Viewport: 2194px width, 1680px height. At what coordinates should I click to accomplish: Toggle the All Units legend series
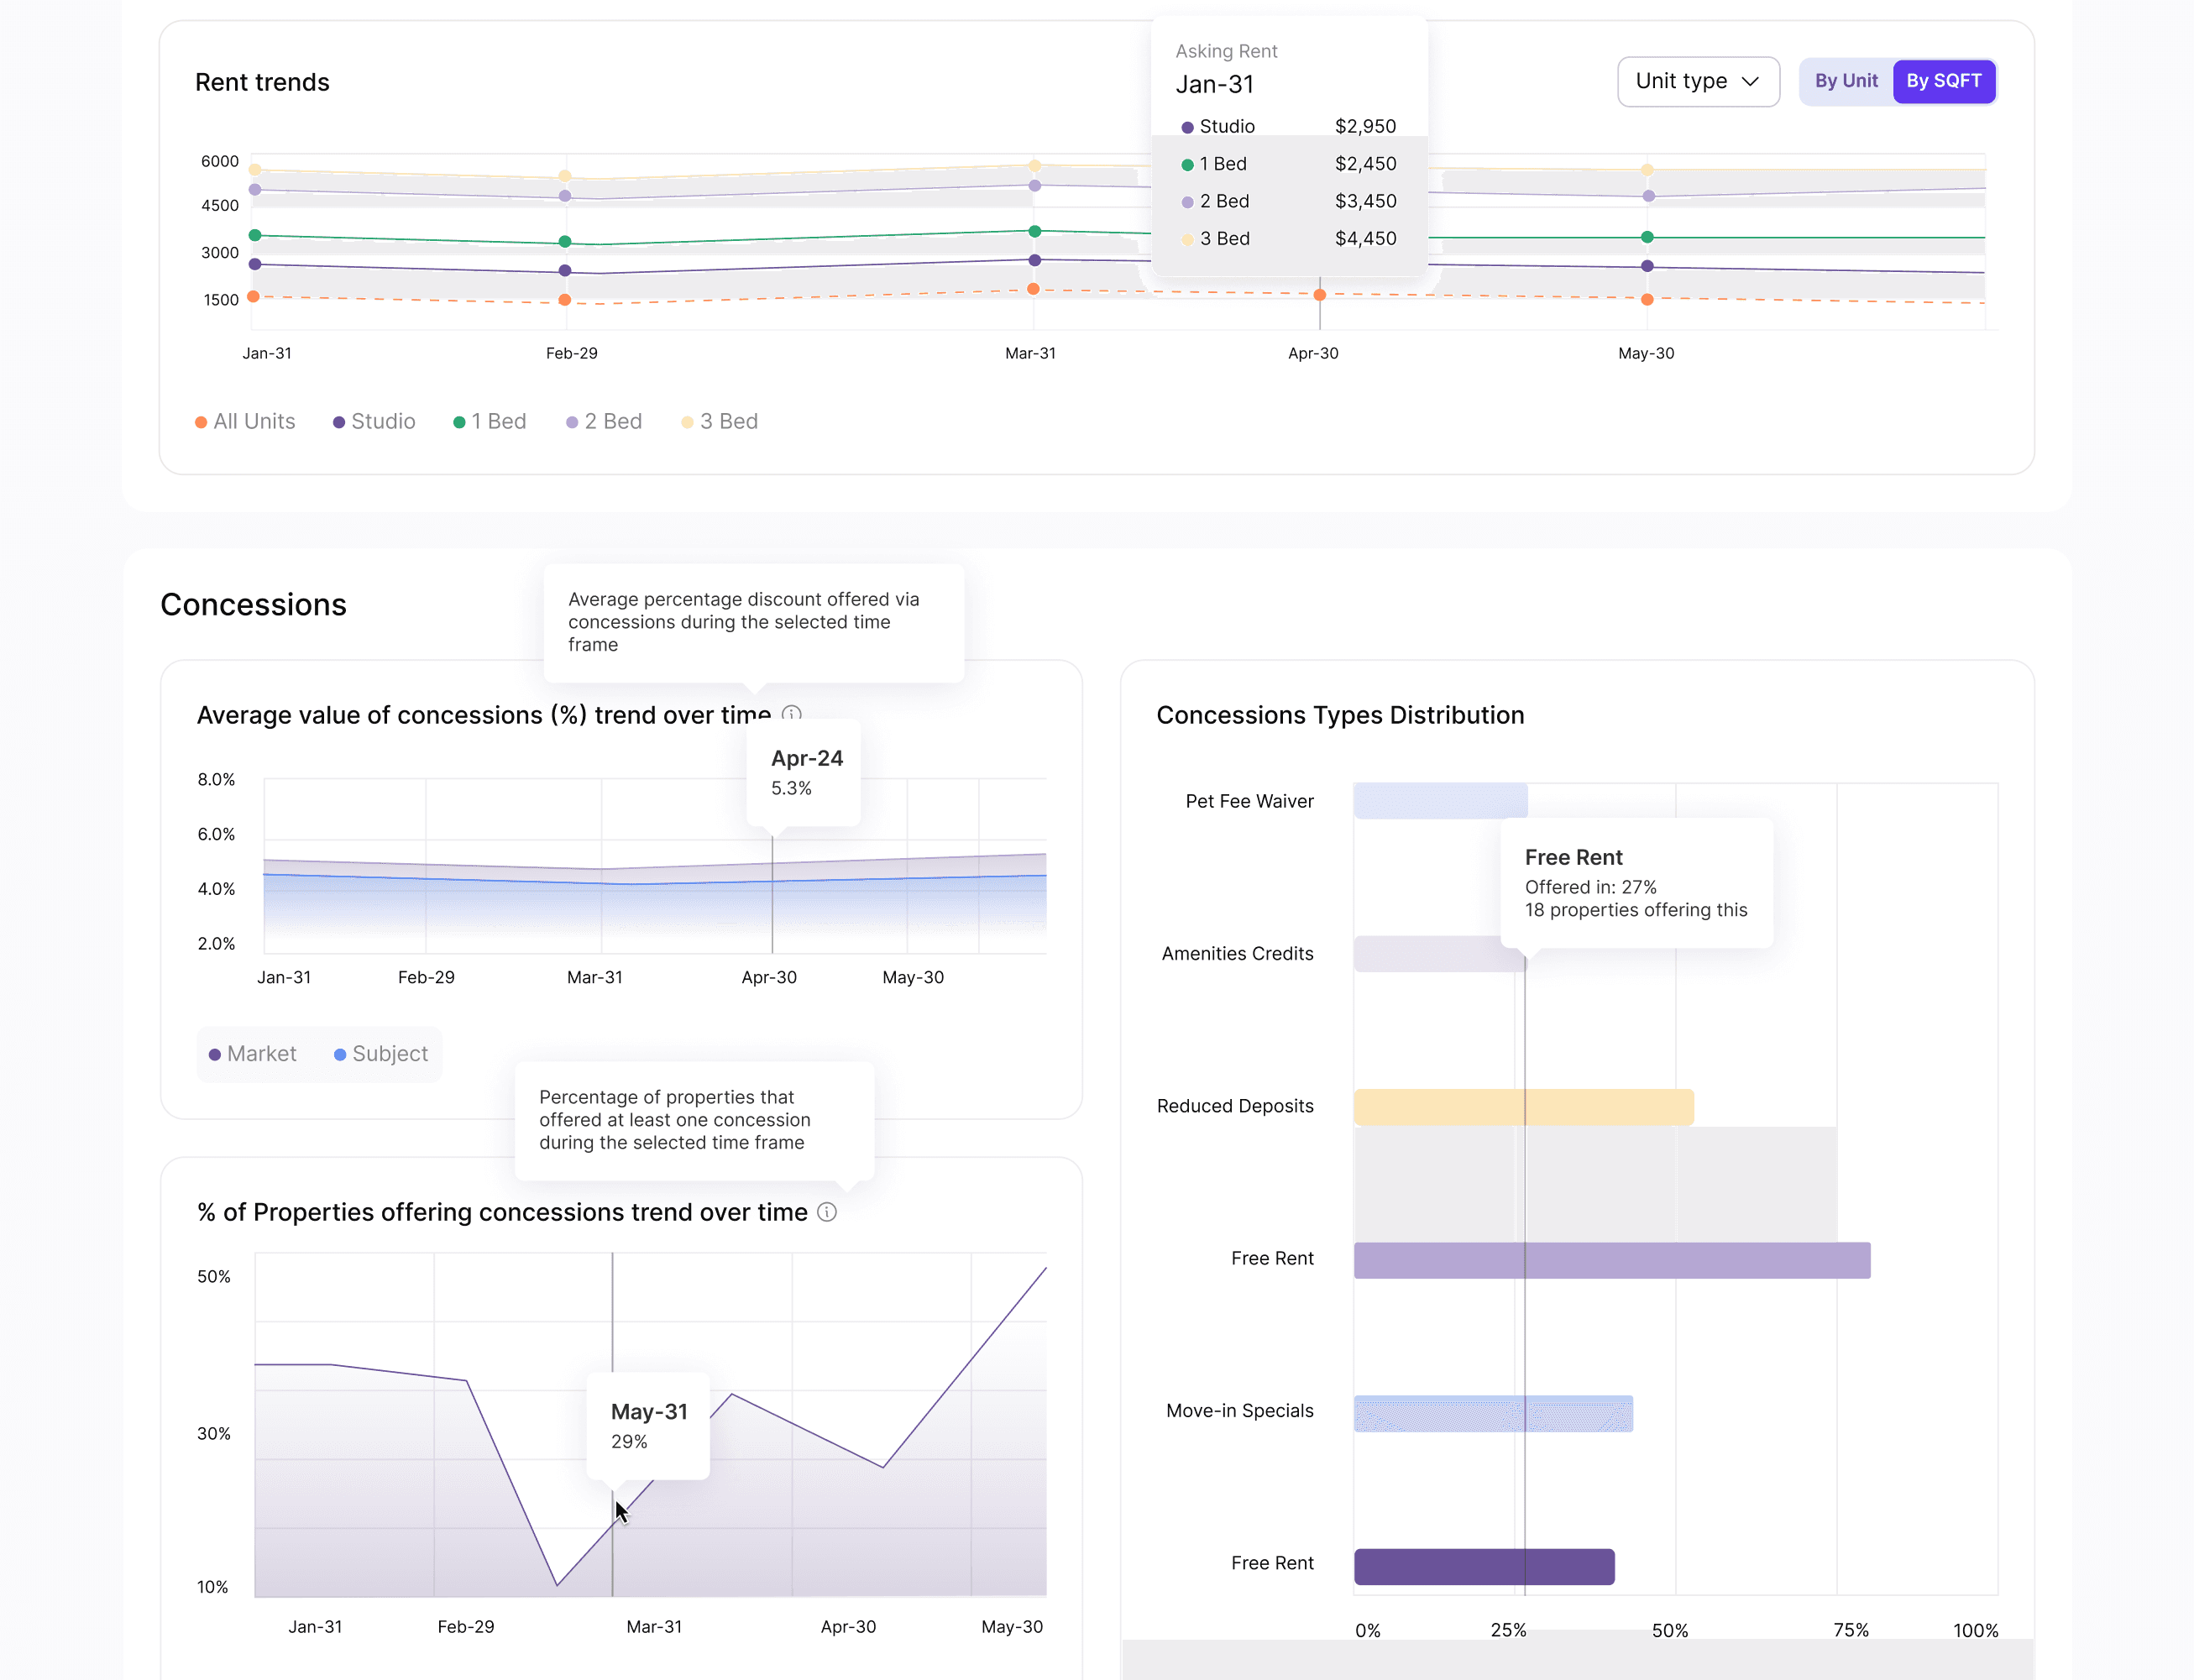point(245,421)
